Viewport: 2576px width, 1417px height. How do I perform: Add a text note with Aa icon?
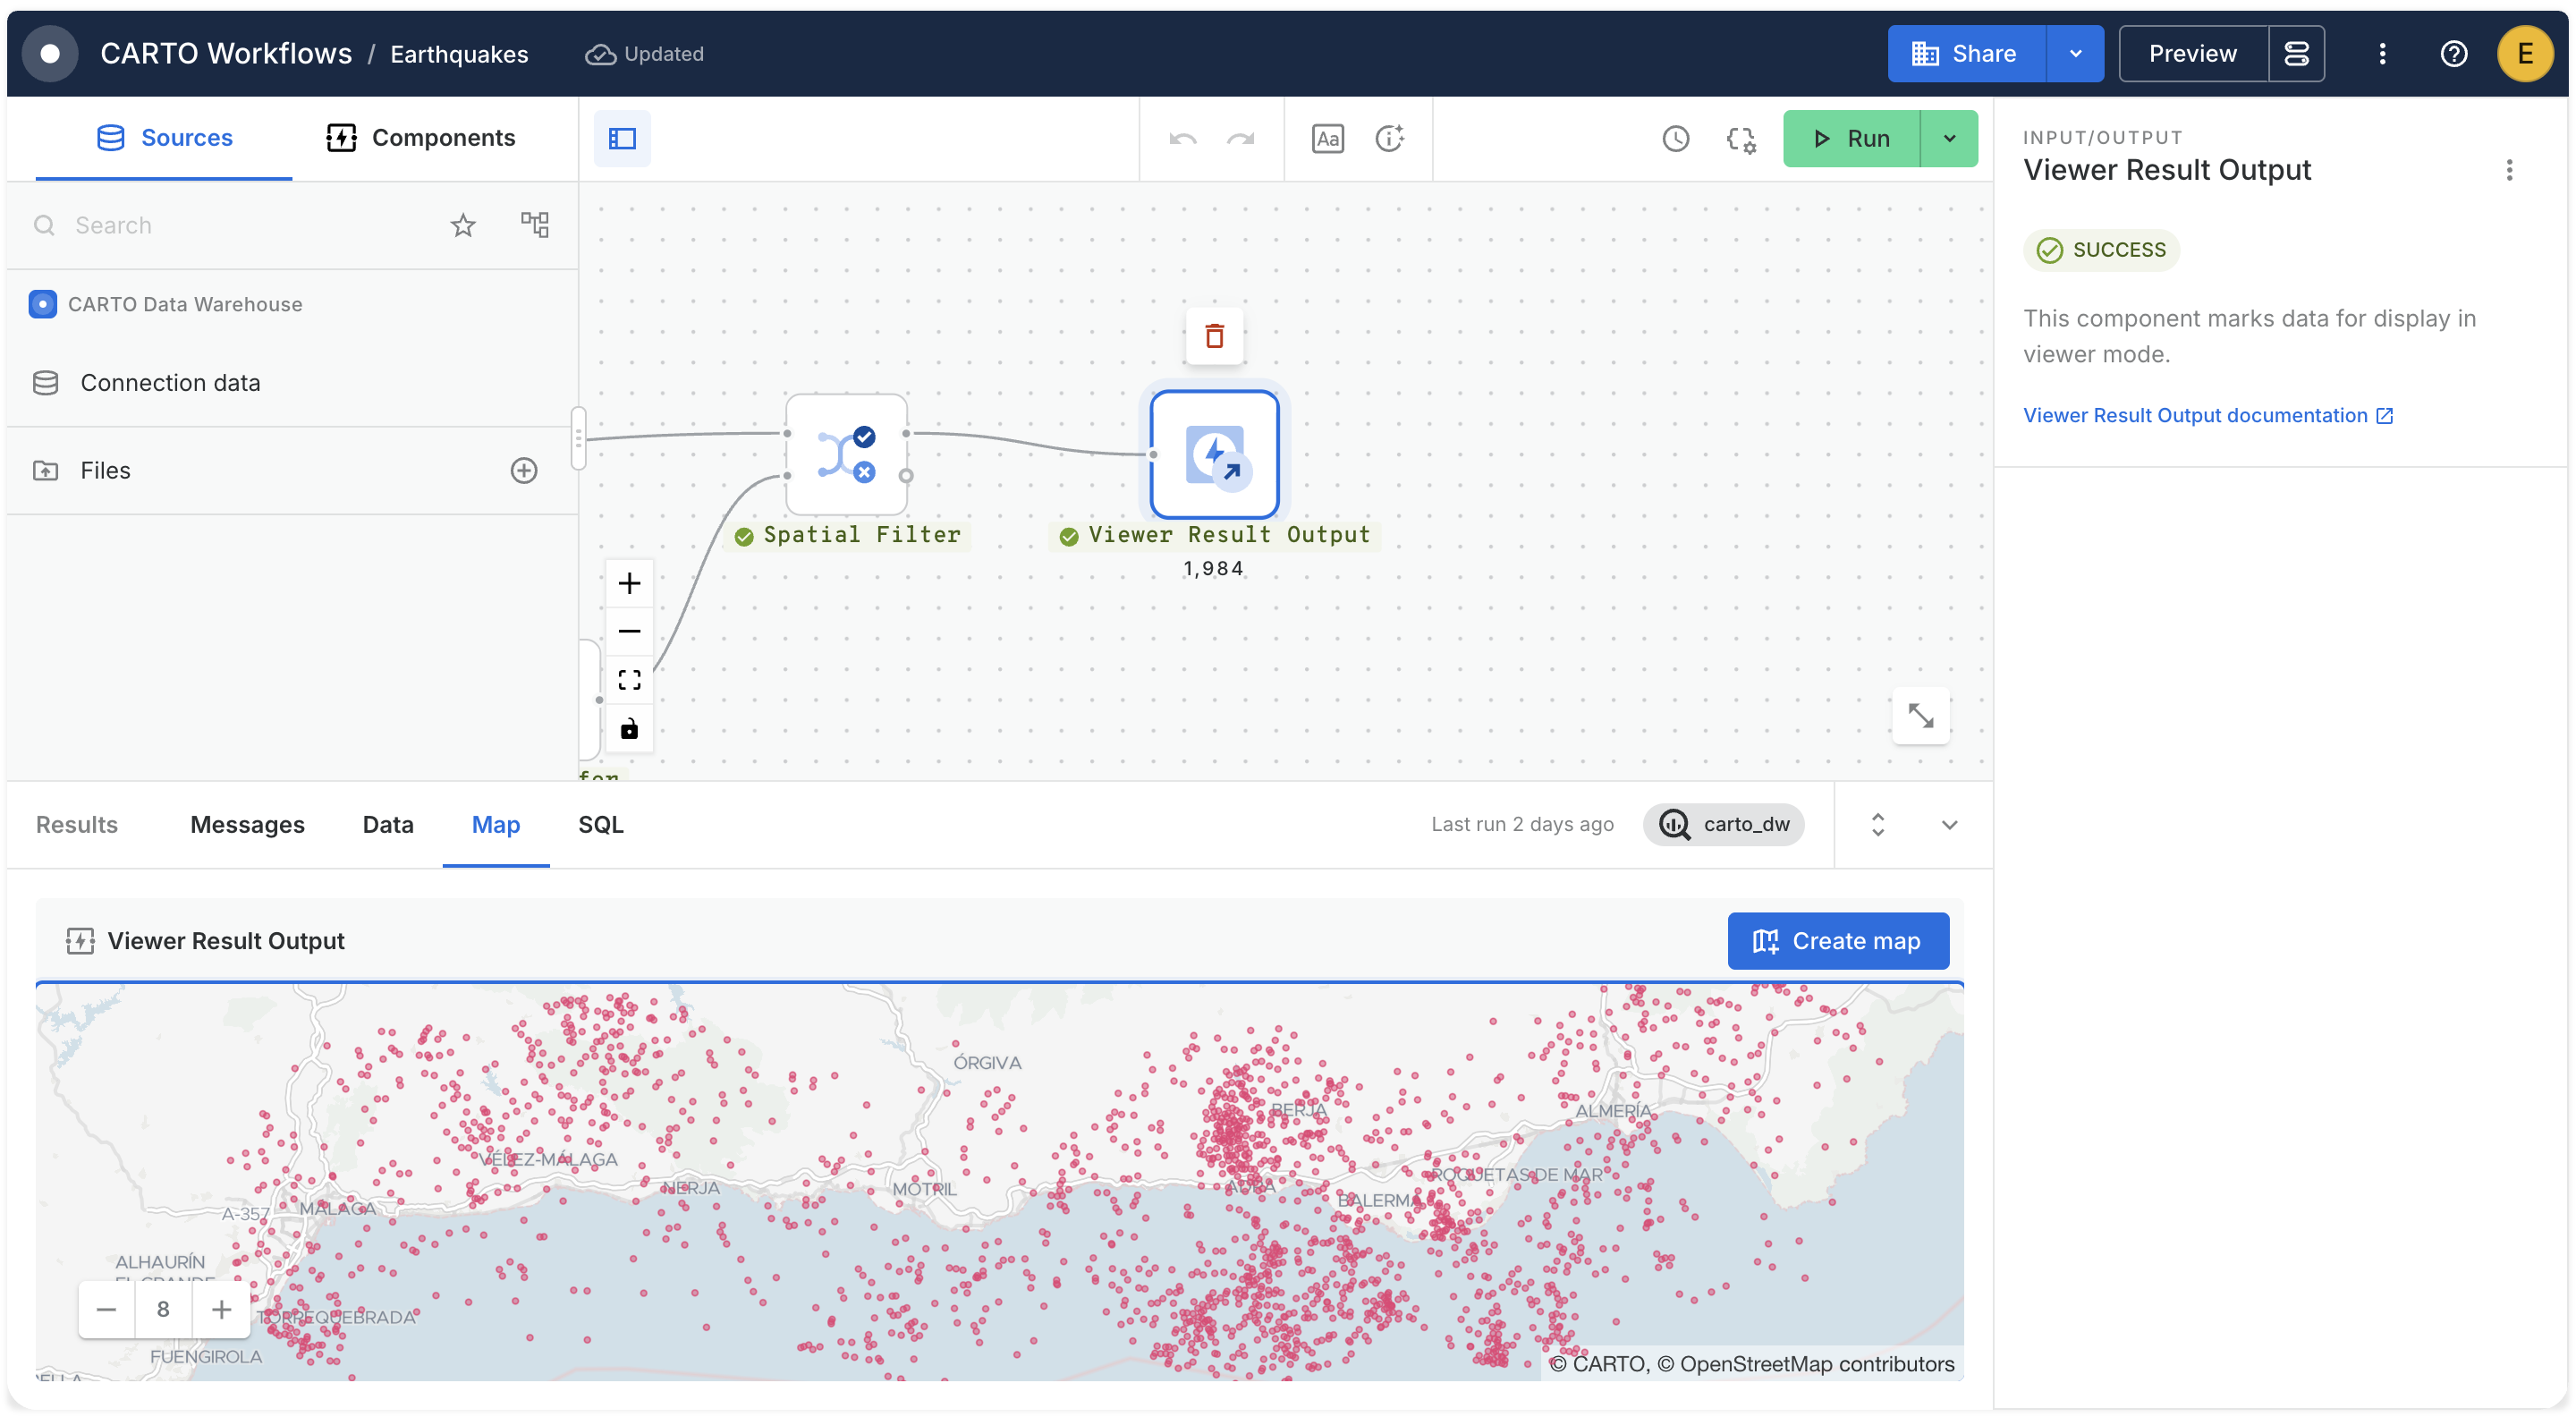tap(1327, 138)
